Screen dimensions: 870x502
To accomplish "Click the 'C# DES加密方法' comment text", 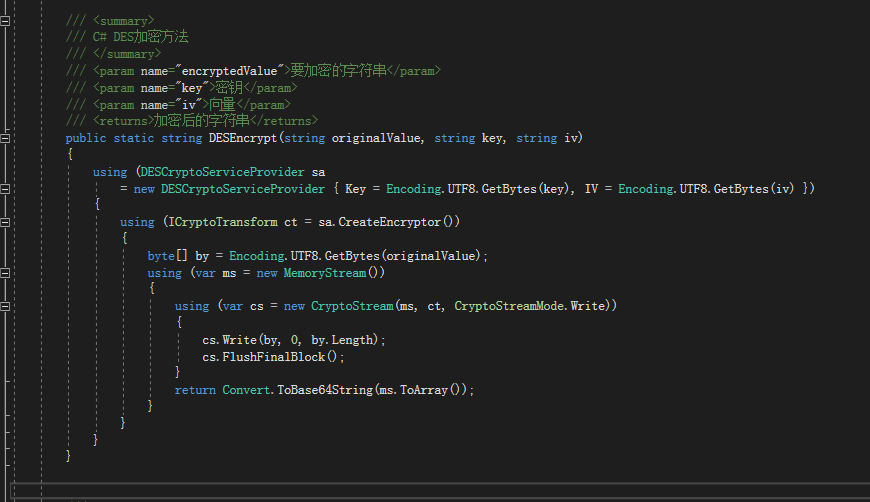I will [140, 37].
